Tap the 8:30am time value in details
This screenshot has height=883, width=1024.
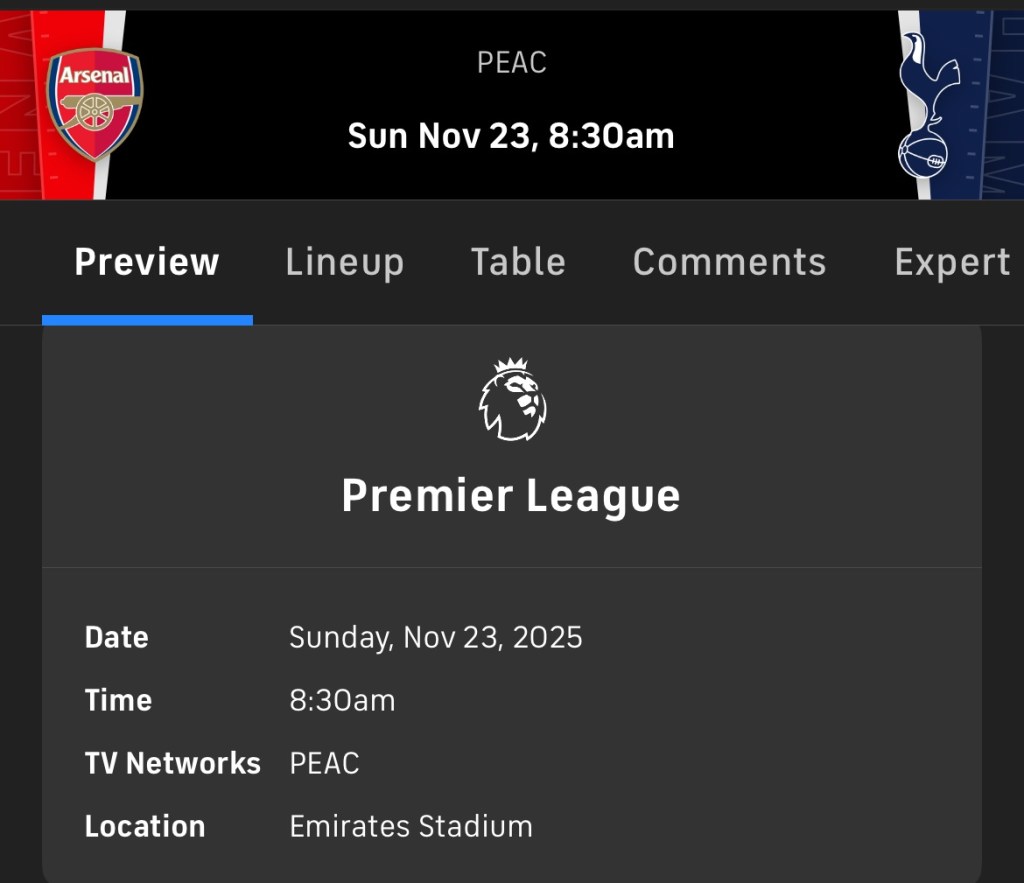(x=342, y=700)
